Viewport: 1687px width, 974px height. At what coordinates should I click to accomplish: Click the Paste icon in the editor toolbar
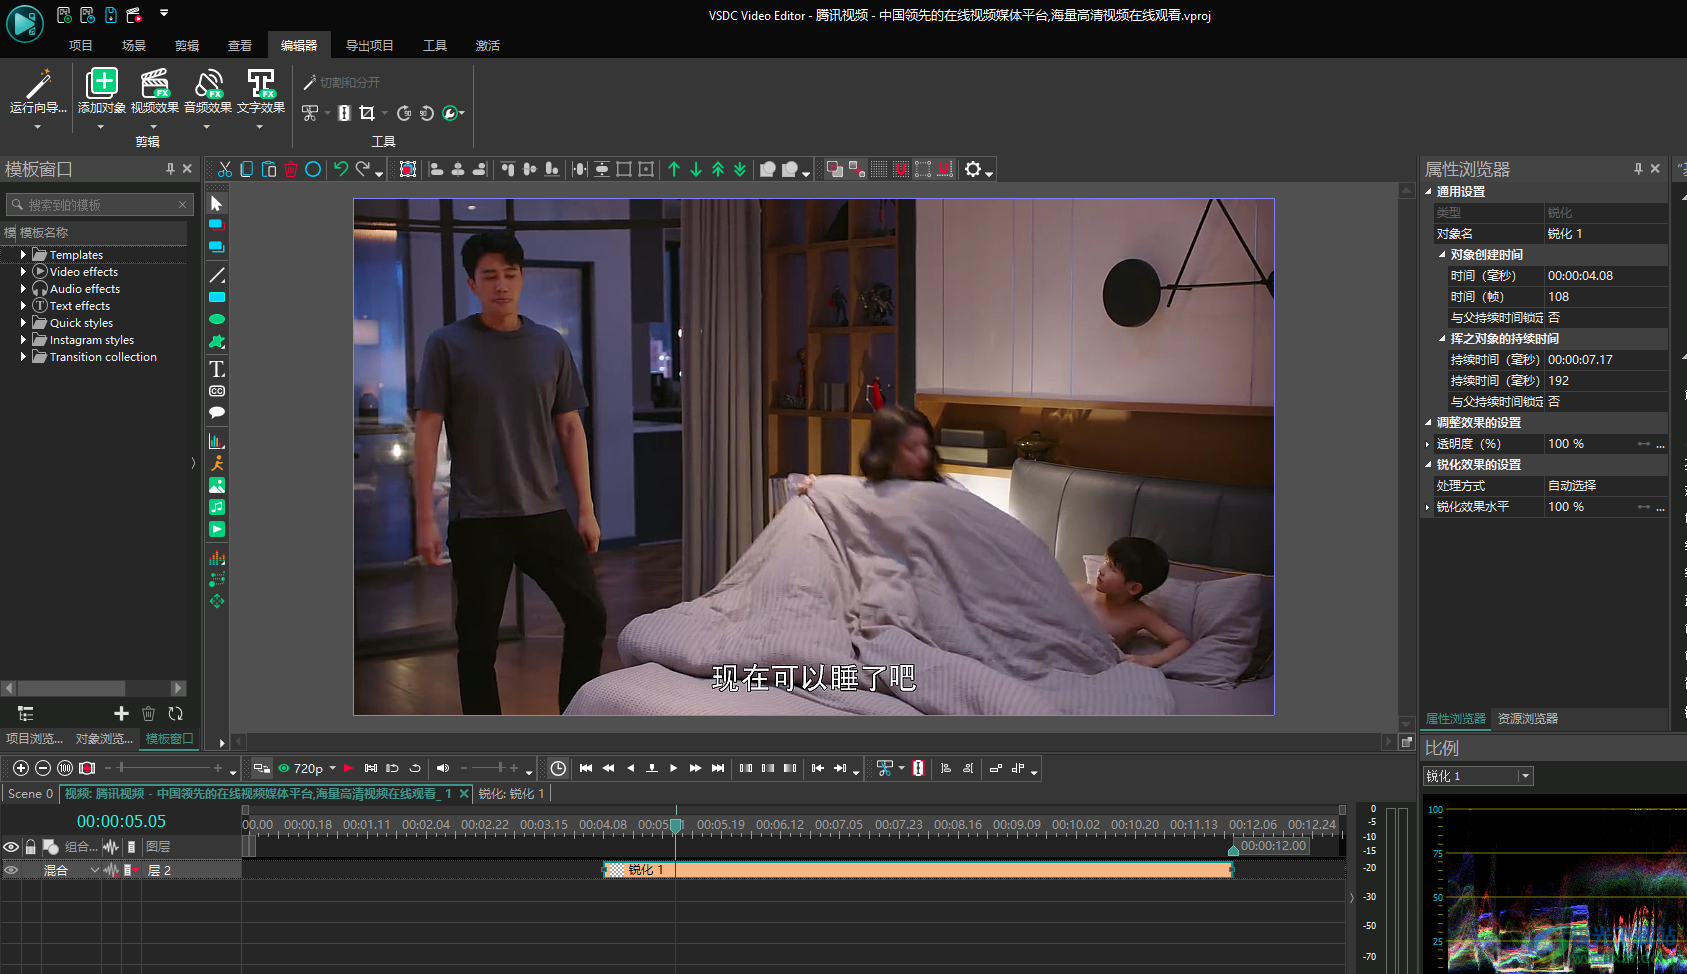point(269,169)
